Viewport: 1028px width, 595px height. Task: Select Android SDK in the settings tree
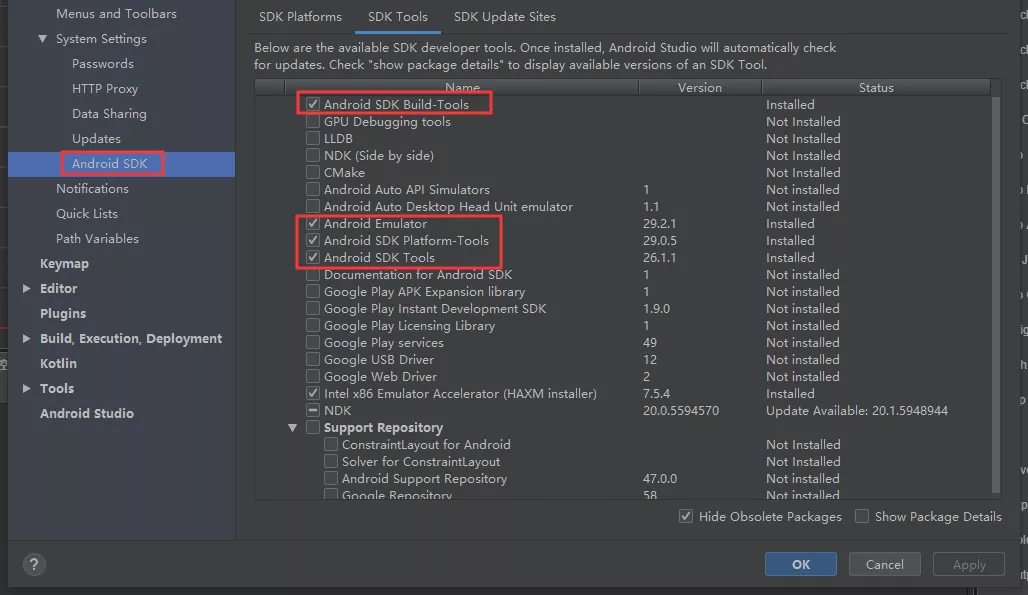pos(110,163)
